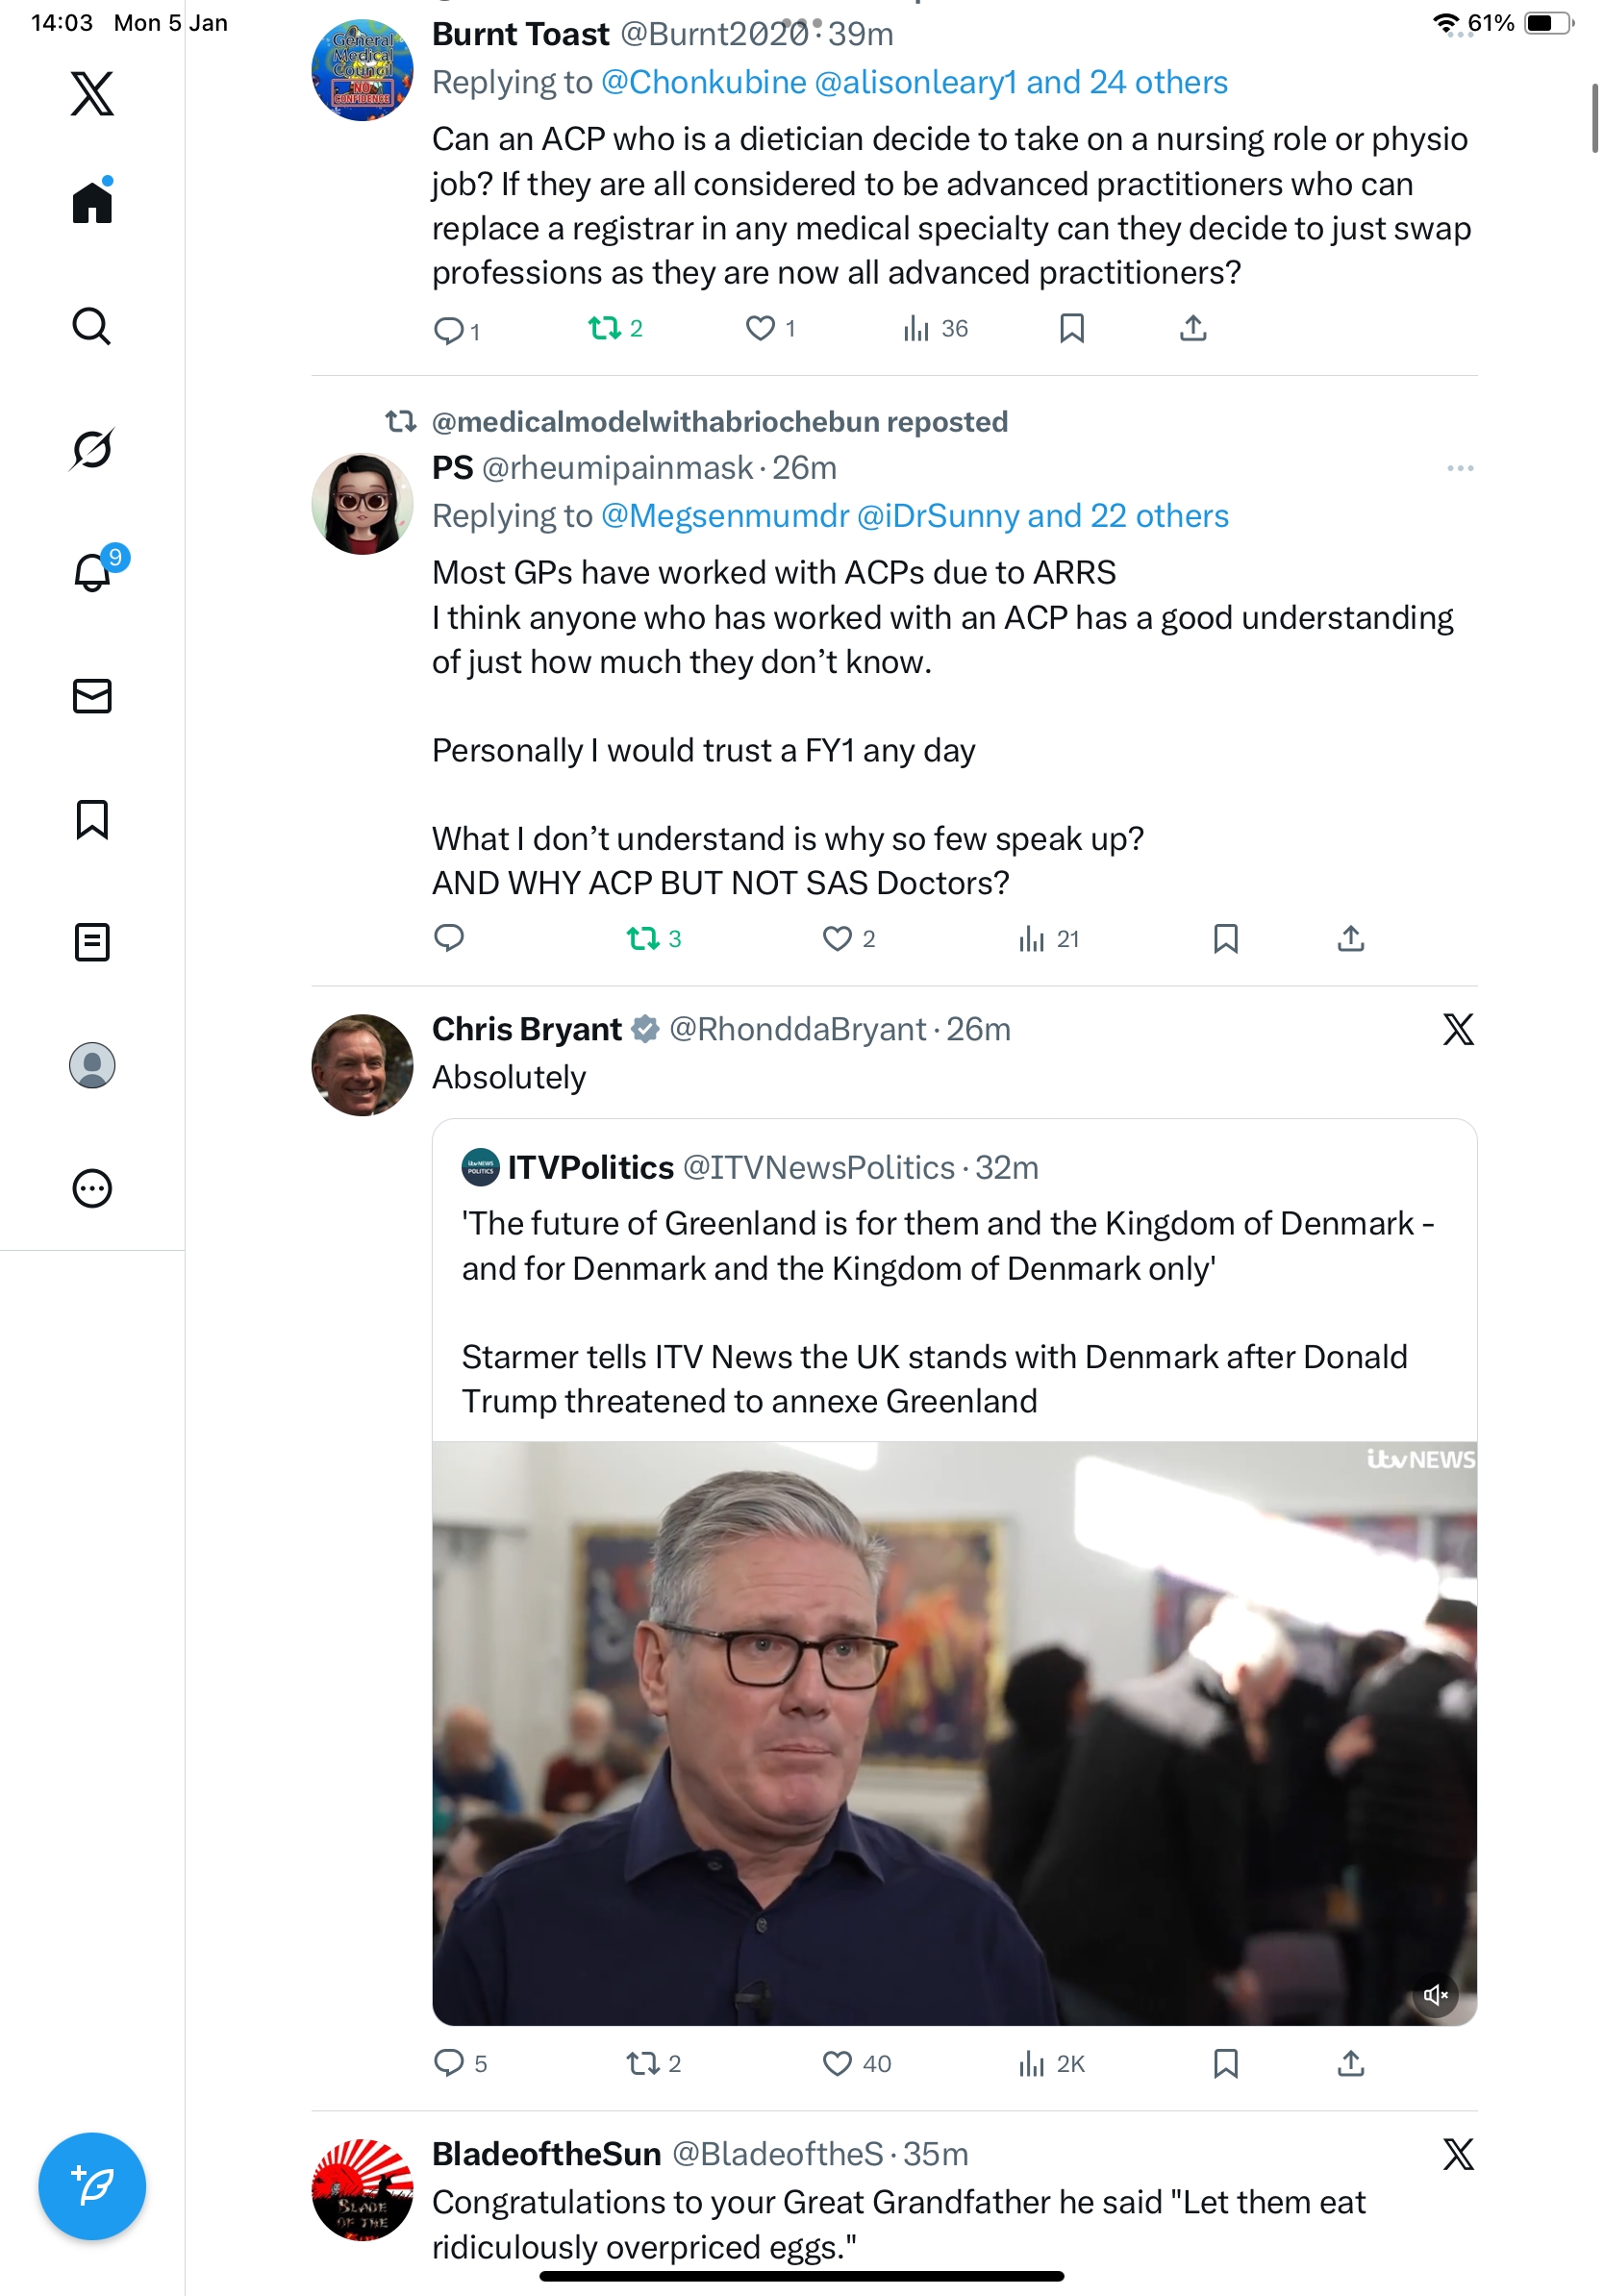Viewport: 1604px width, 2296px height.
Task: Open @Megsenmumdr mention link
Action: (x=725, y=516)
